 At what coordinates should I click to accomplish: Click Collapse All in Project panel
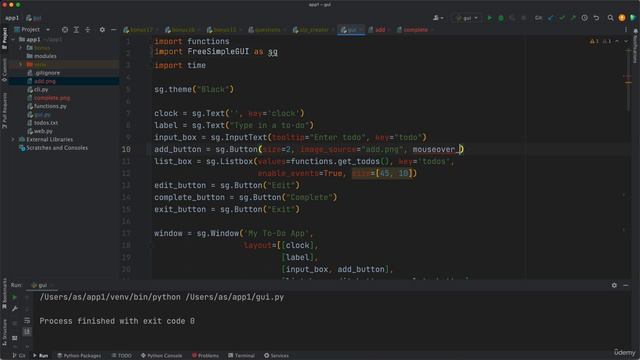88,29
